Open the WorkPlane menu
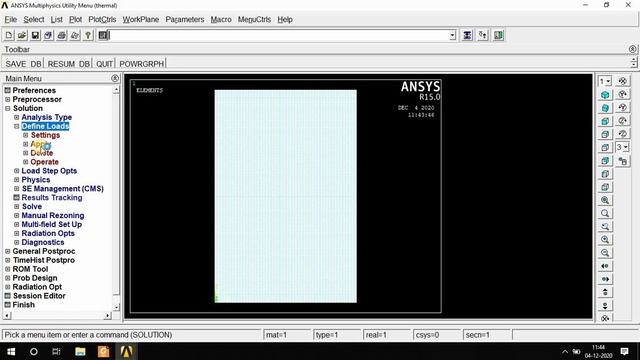 (x=140, y=20)
